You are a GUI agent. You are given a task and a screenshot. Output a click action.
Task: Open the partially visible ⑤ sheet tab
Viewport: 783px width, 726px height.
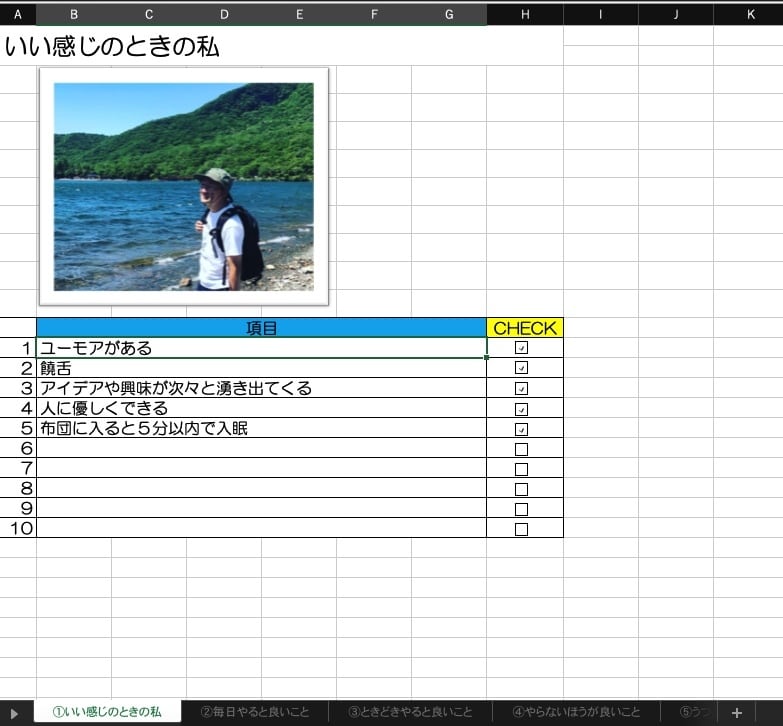tap(690, 712)
